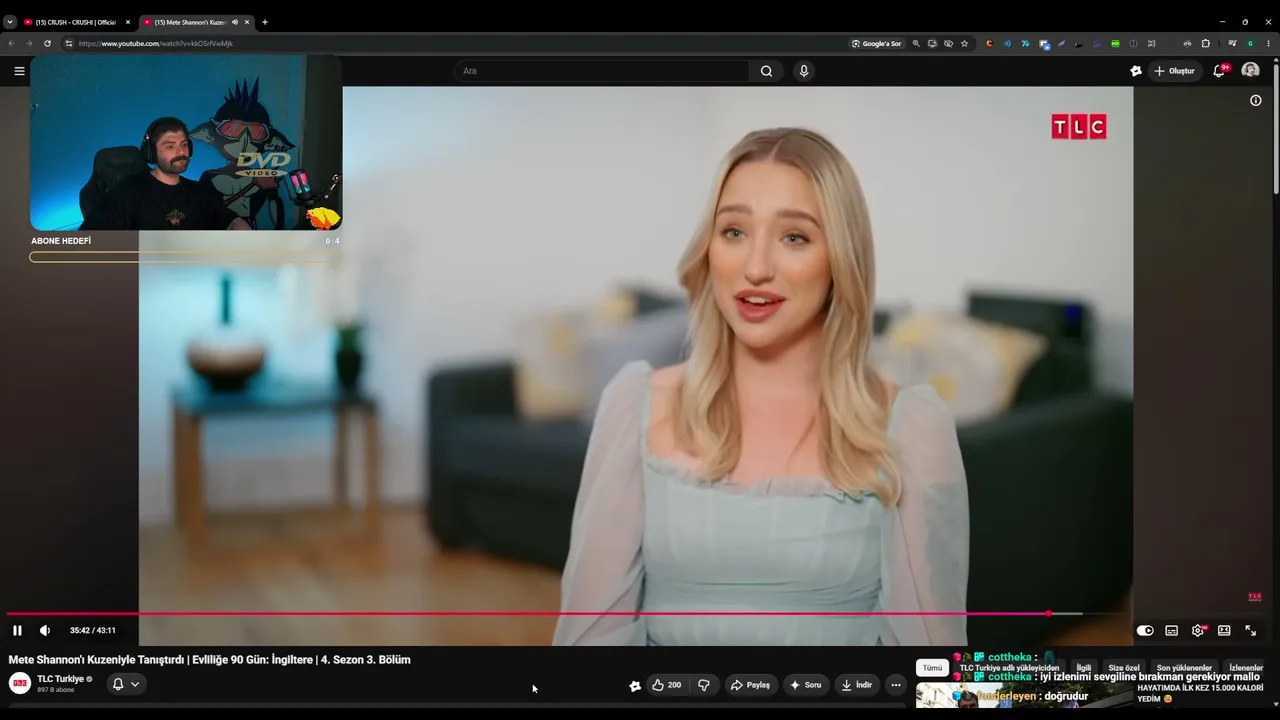Click the install app icon in address bar
This screenshot has height=720, width=1280.
pos(932,43)
